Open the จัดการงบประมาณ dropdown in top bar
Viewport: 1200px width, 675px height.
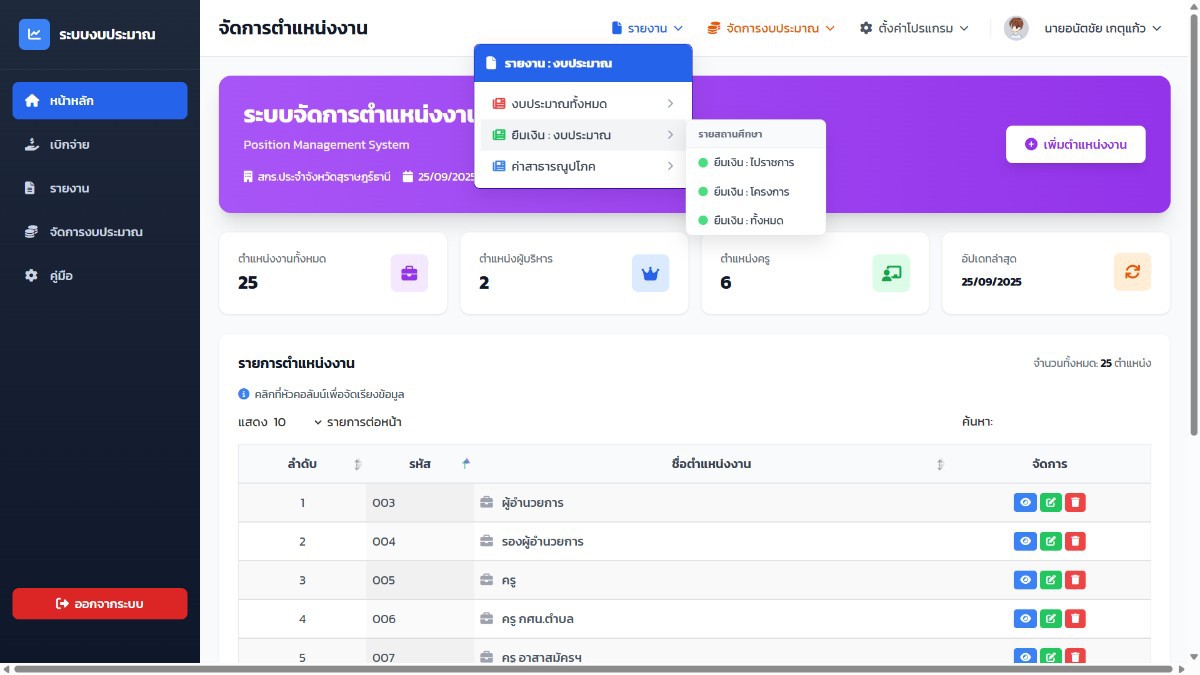(770, 28)
